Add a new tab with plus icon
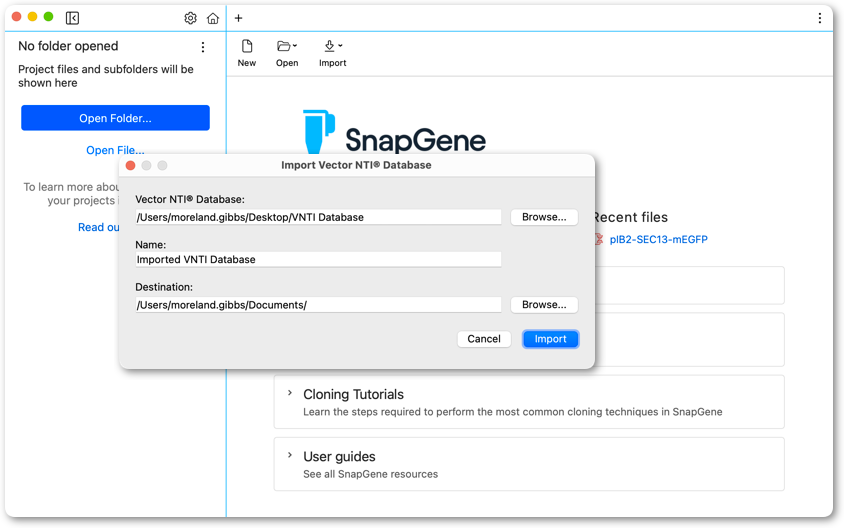 [238, 18]
